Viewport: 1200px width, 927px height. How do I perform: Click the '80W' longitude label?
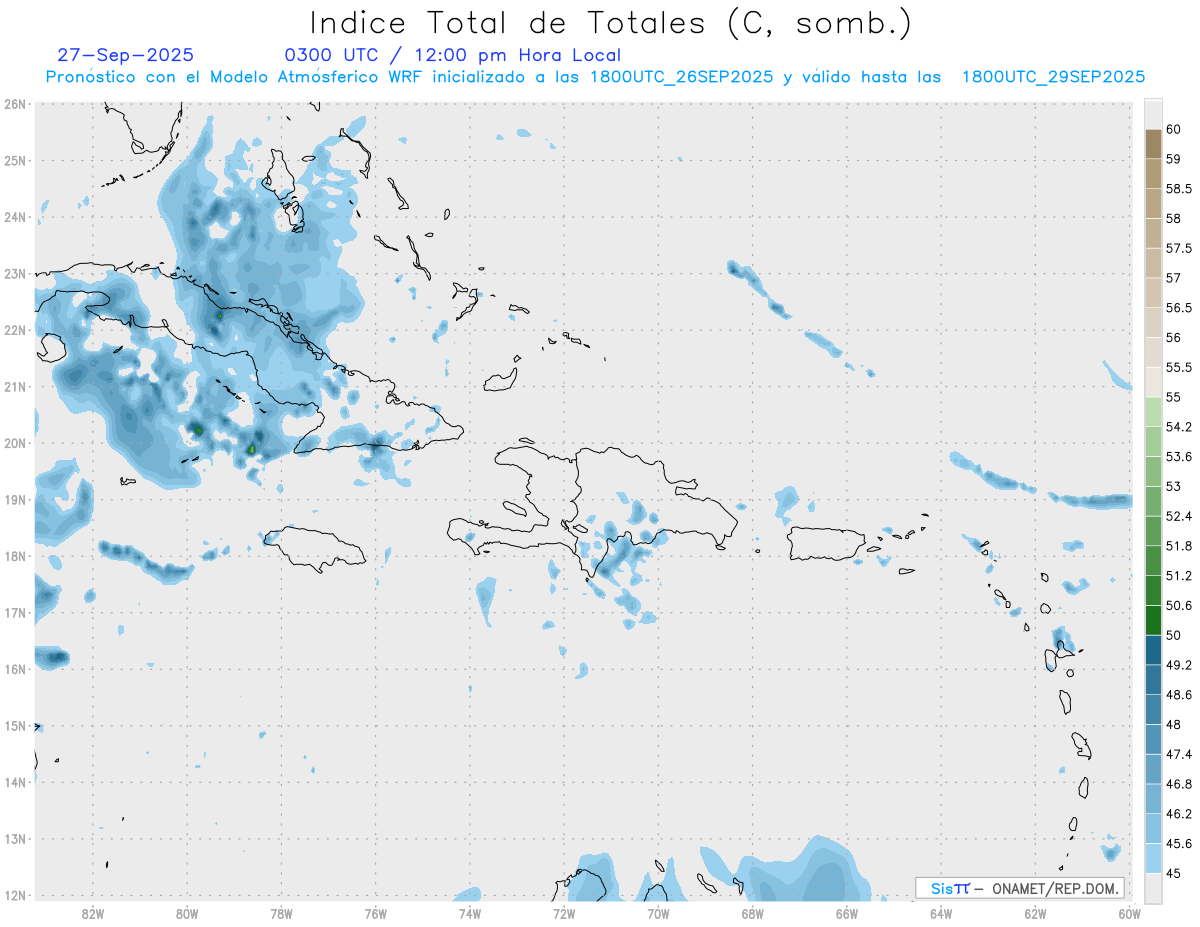click(x=187, y=913)
